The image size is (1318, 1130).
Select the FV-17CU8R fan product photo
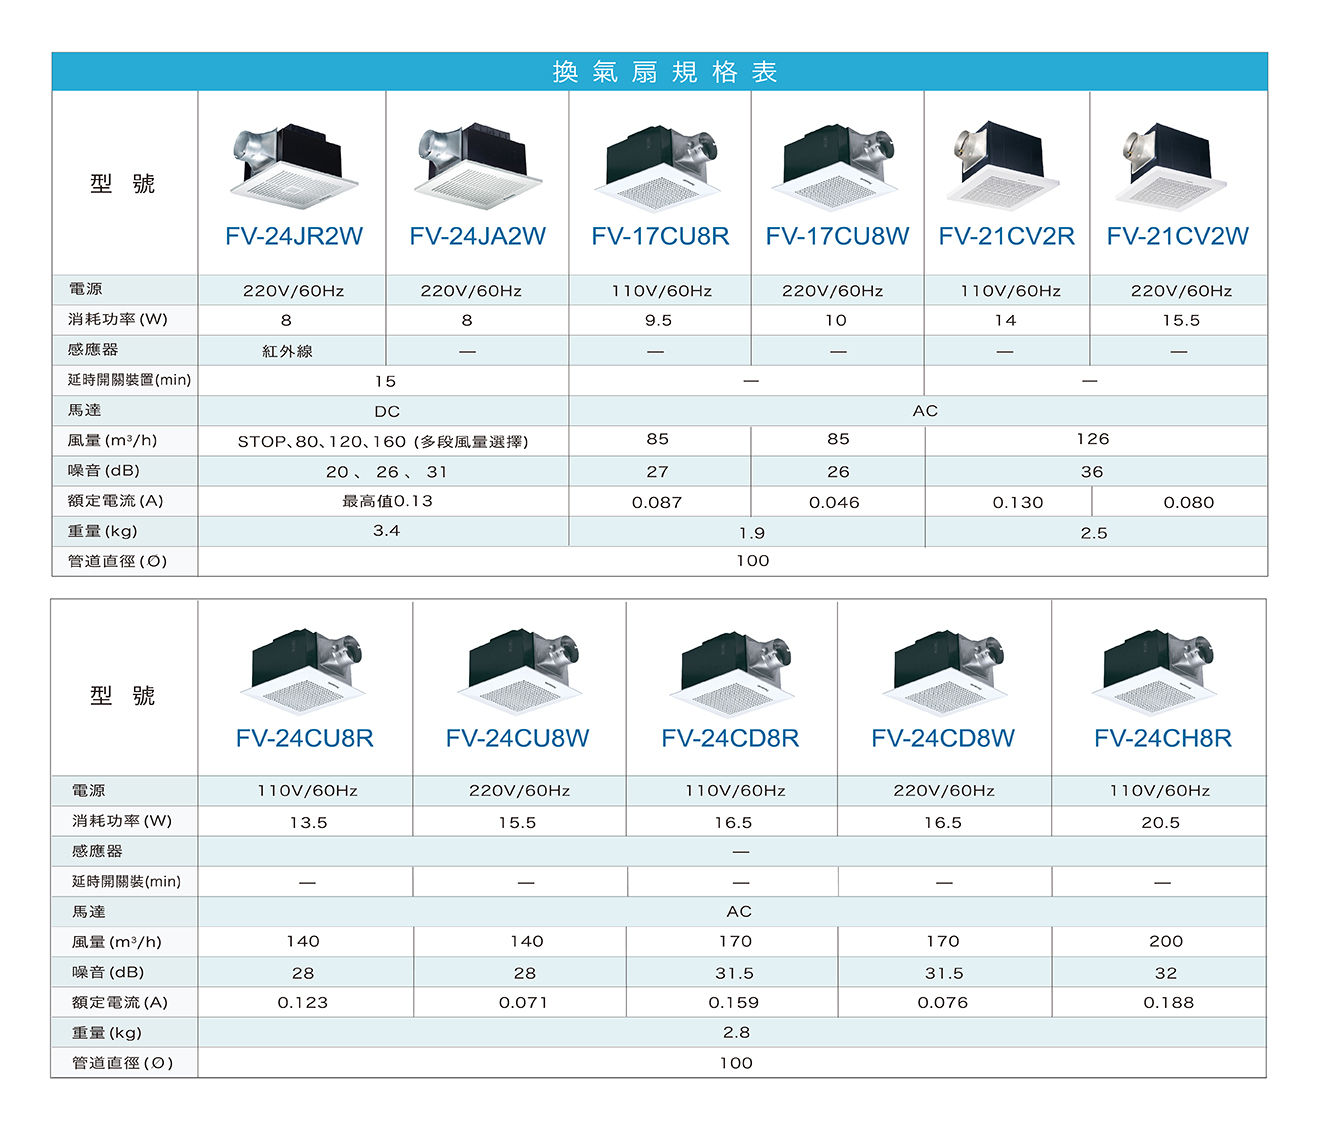tap(660, 168)
